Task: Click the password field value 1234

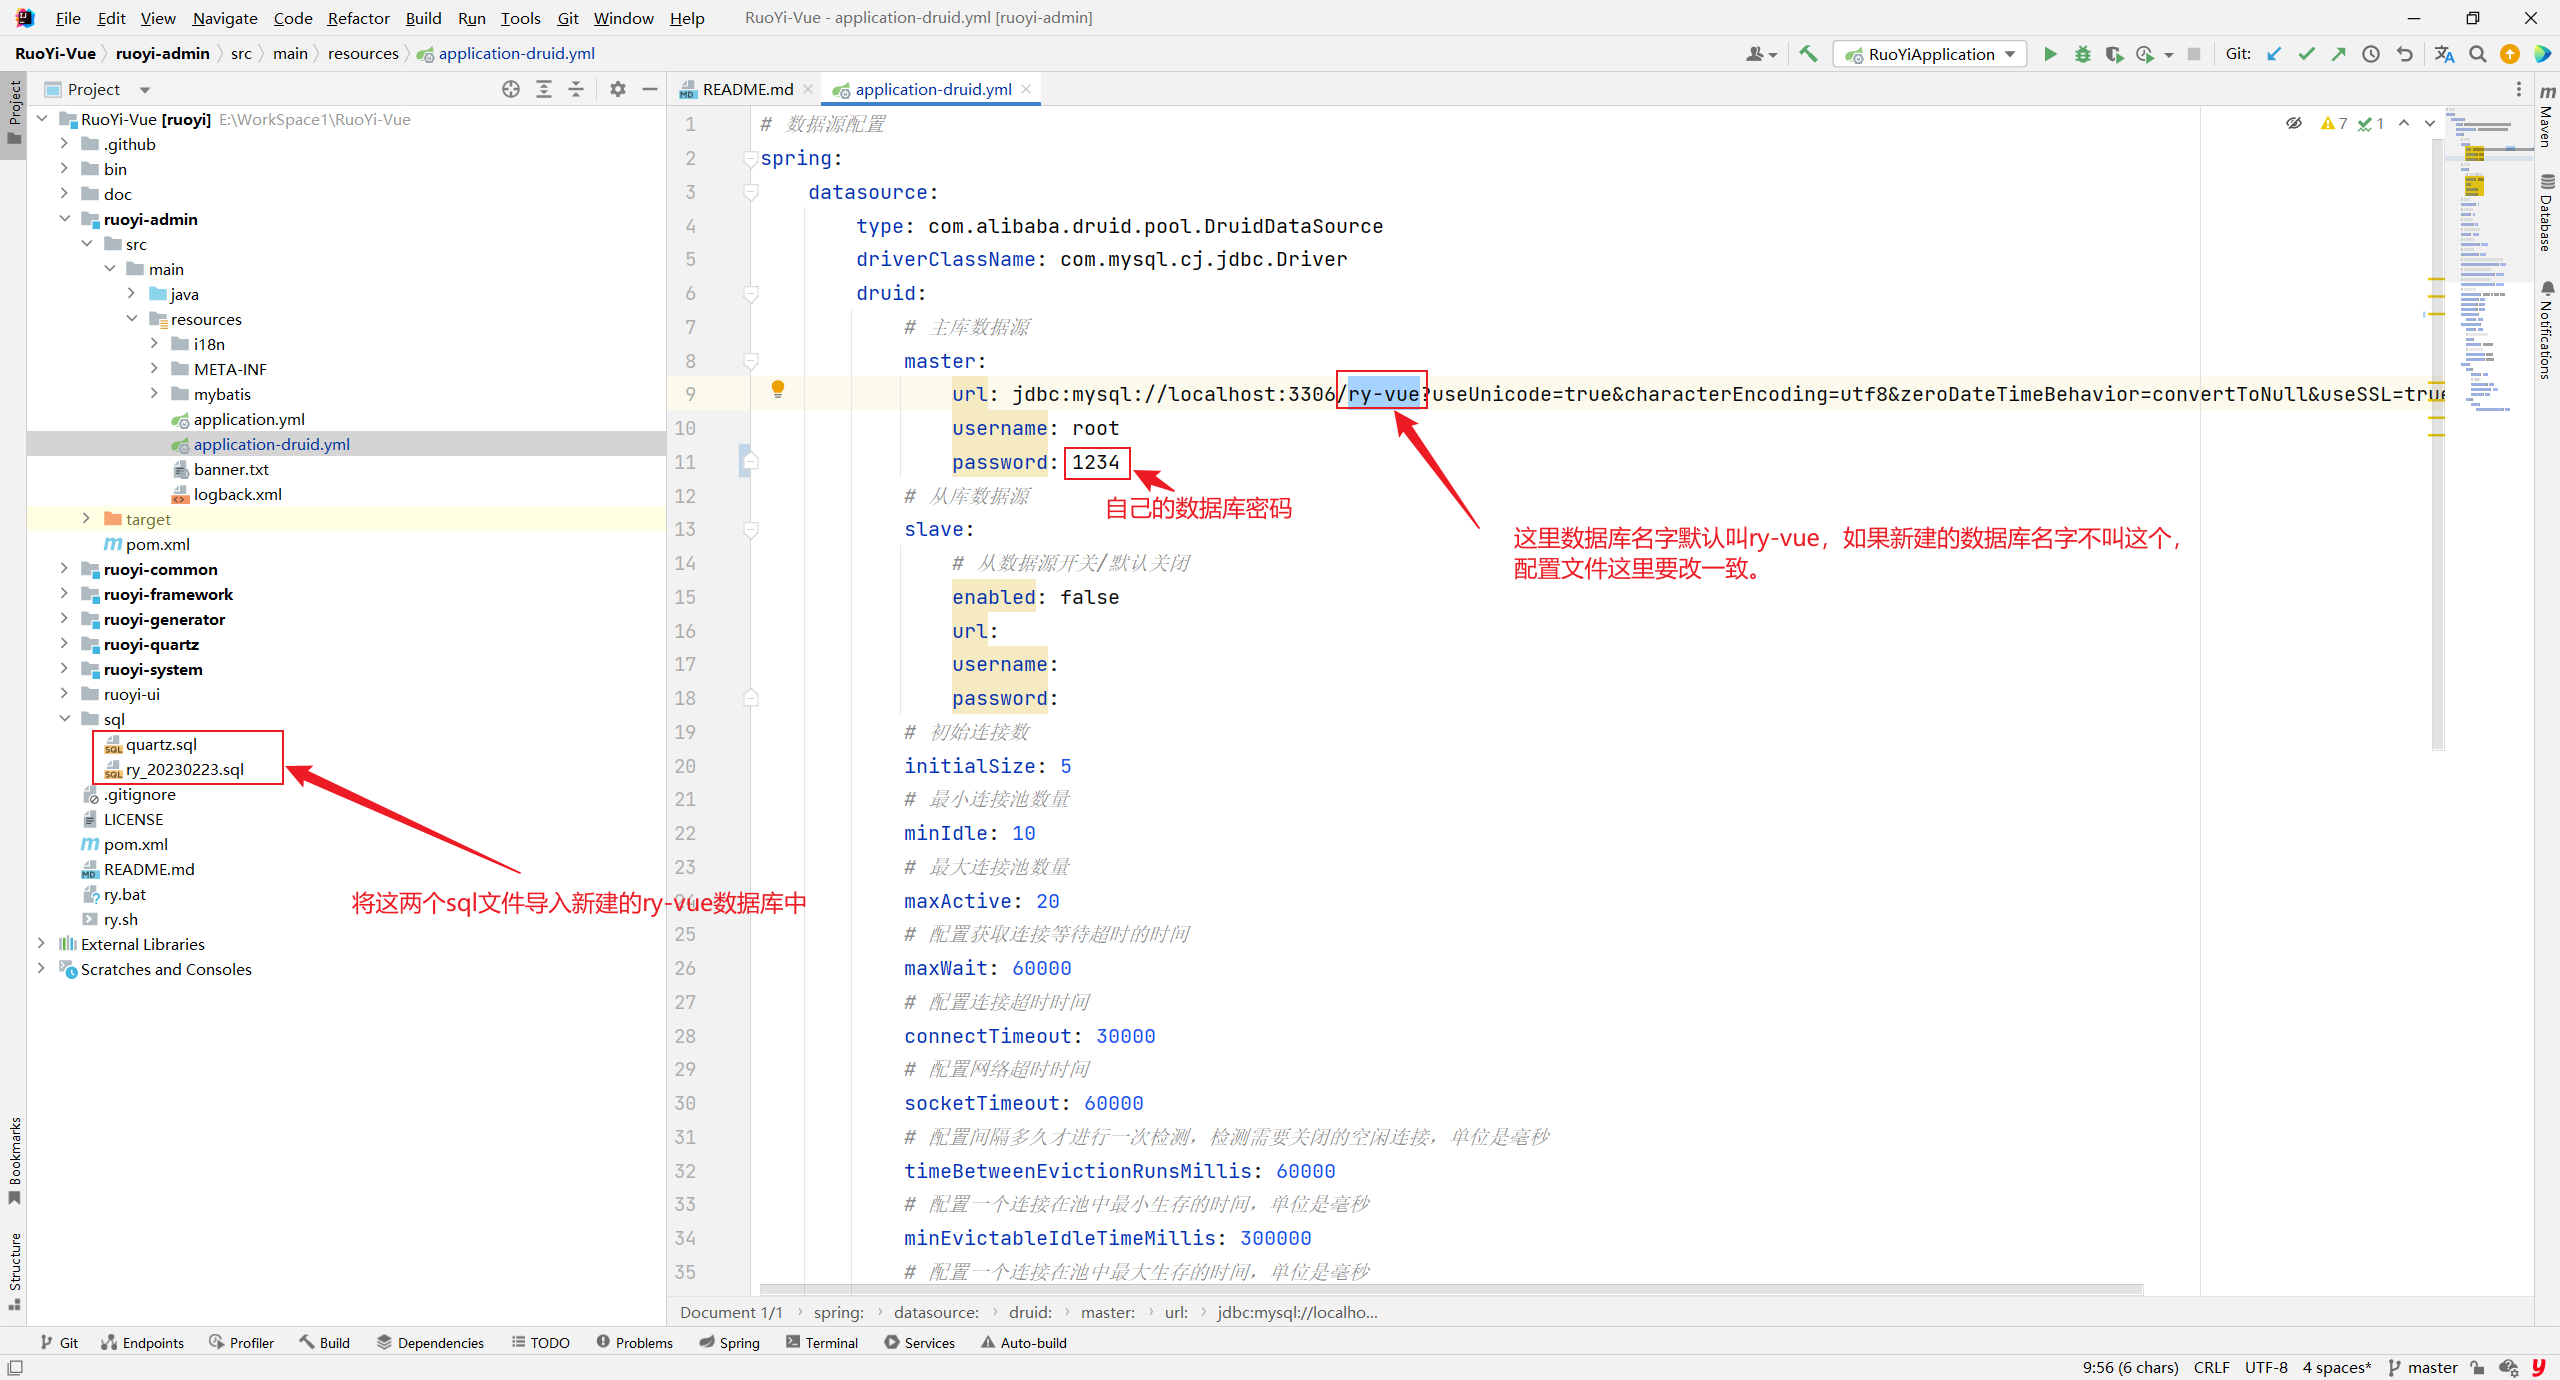Action: [1094, 461]
